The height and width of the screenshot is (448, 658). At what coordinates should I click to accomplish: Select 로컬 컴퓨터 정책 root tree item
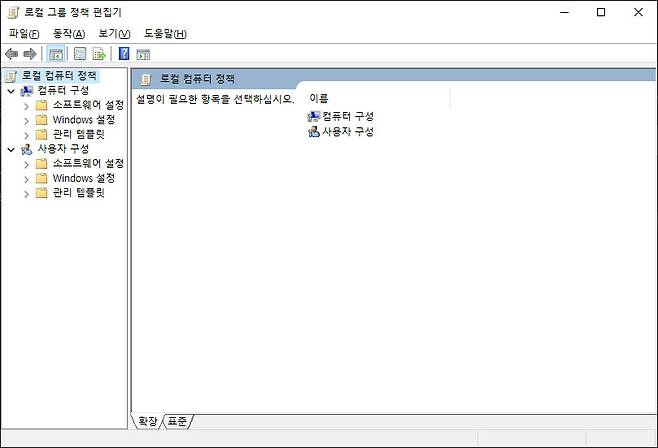tap(59, 76)
